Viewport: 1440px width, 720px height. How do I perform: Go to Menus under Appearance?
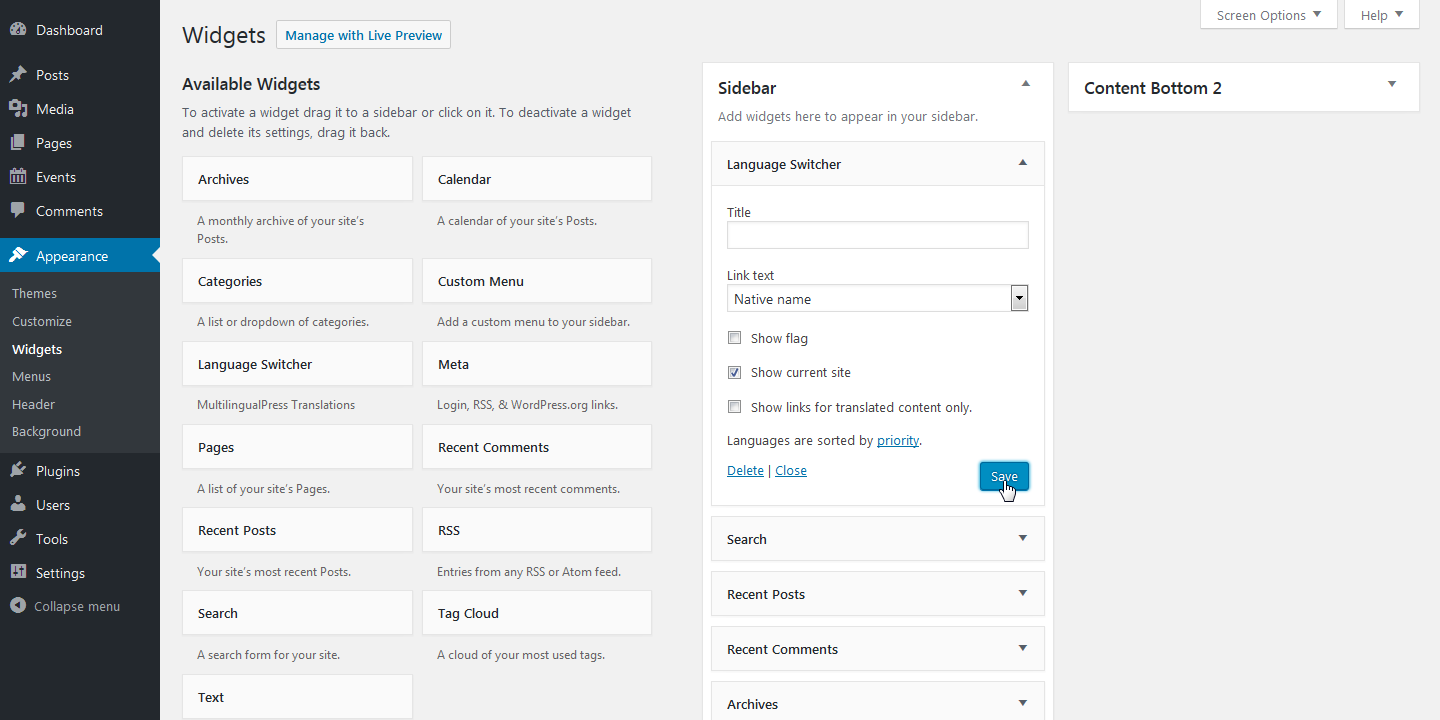(x=31, y=376)
